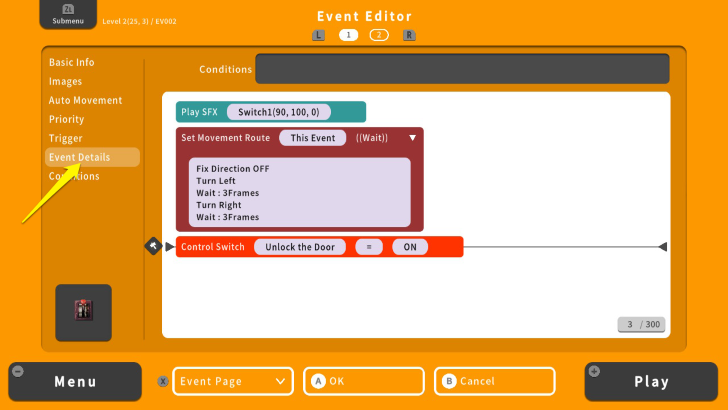
Task: Open the Trigger section
Action: tap(65, 138)
